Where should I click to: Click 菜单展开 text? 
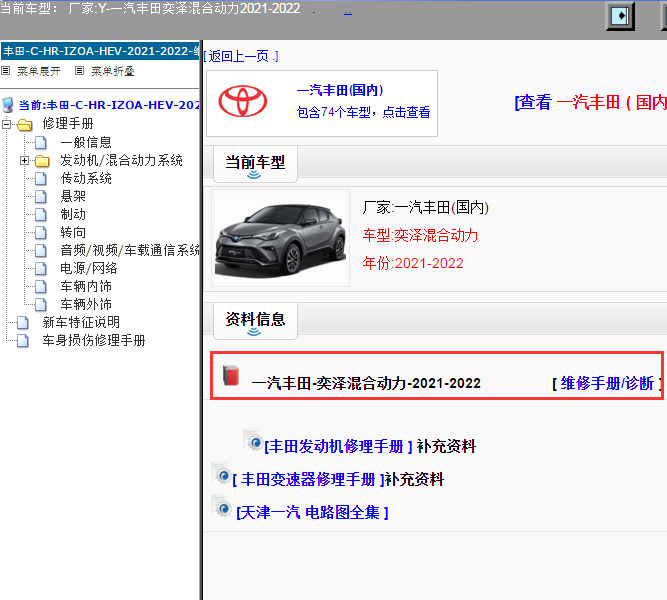point(39,71)
